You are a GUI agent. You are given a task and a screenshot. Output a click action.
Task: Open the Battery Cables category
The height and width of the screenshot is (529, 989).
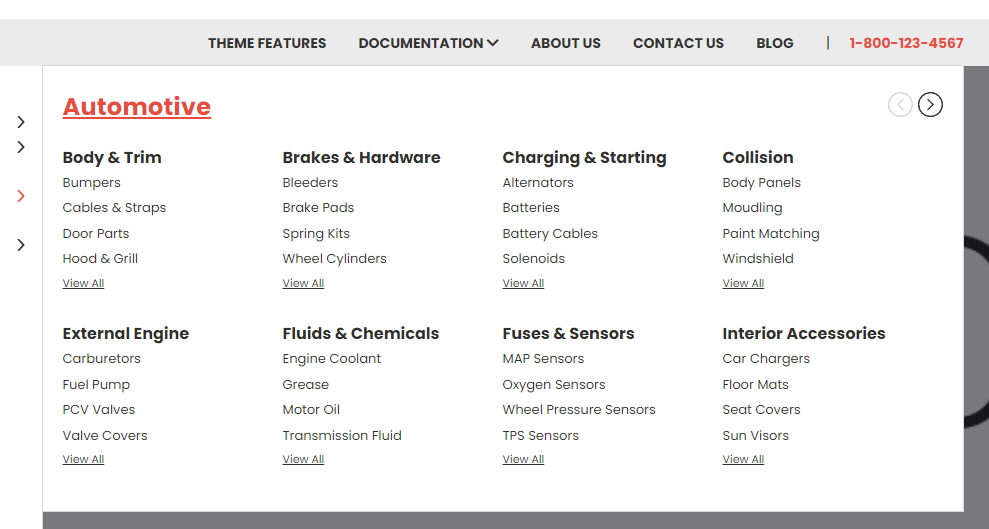[x=550, y=233]
